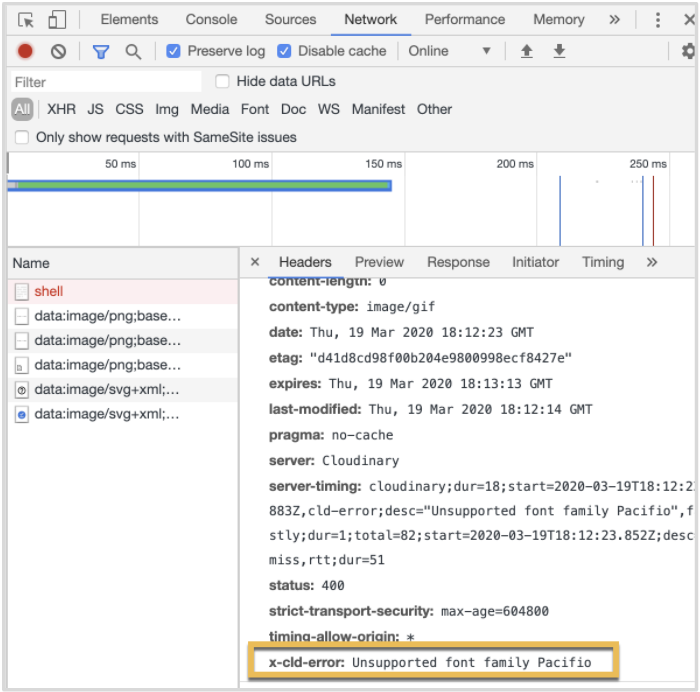The height and width of the screenshot is (692, 700).
Task: Select the All filter type
Action: tap(22, 109)
